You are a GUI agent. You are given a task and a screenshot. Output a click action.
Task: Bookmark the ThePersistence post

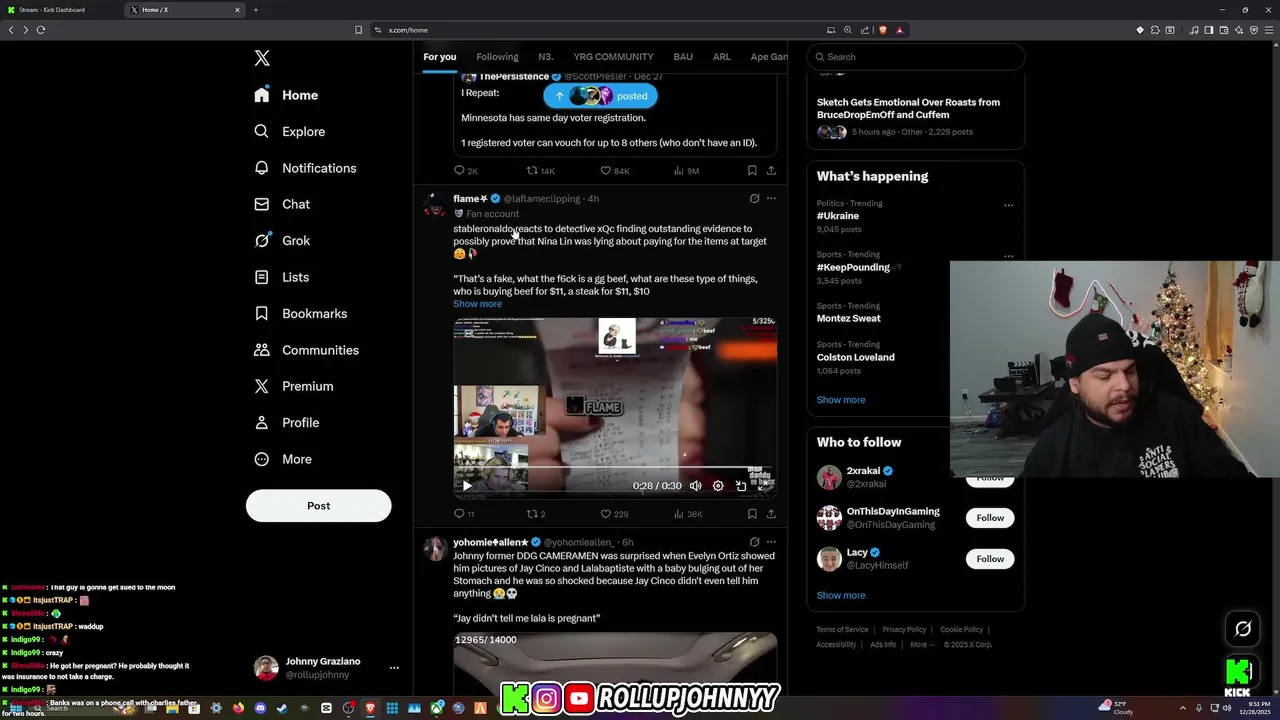[x=752, y=171]
